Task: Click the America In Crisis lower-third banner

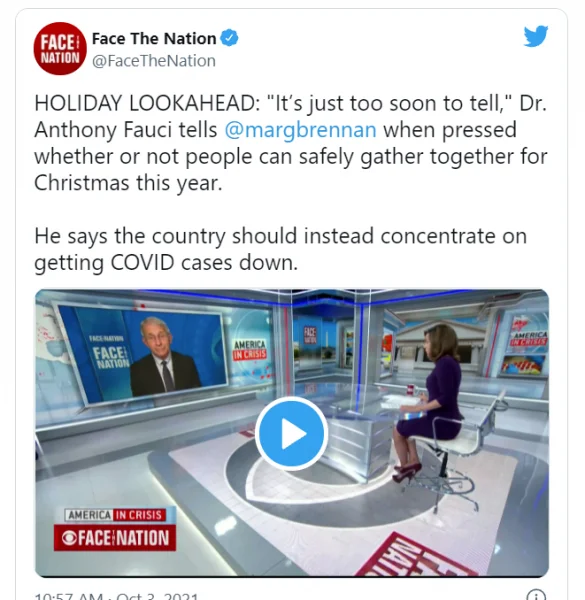Action: coord(115,515)
